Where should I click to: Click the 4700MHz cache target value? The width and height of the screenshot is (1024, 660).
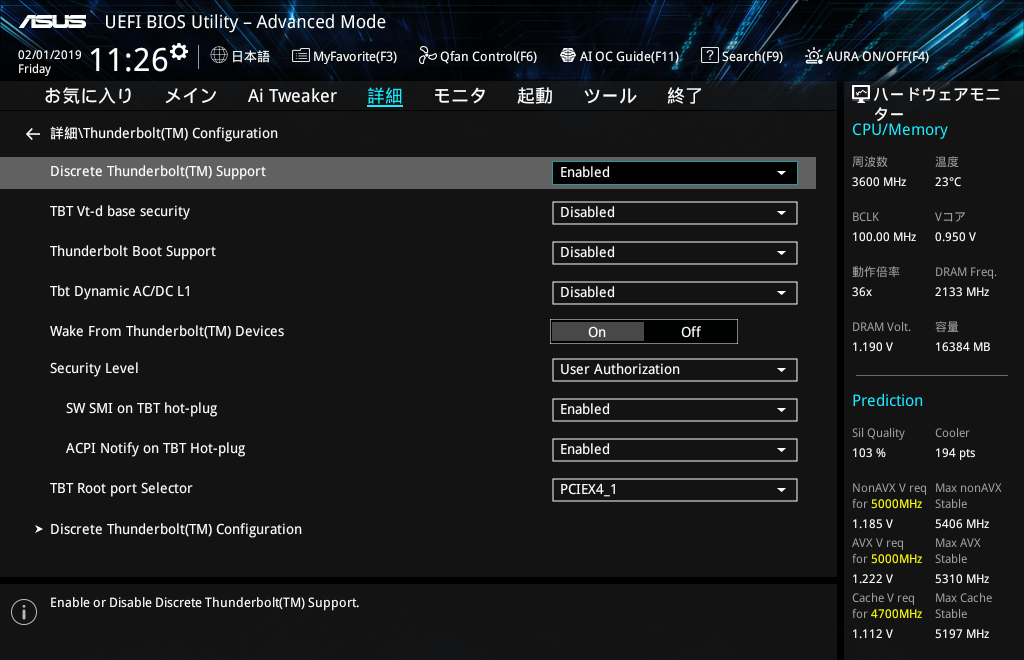[x=896, y=614]
